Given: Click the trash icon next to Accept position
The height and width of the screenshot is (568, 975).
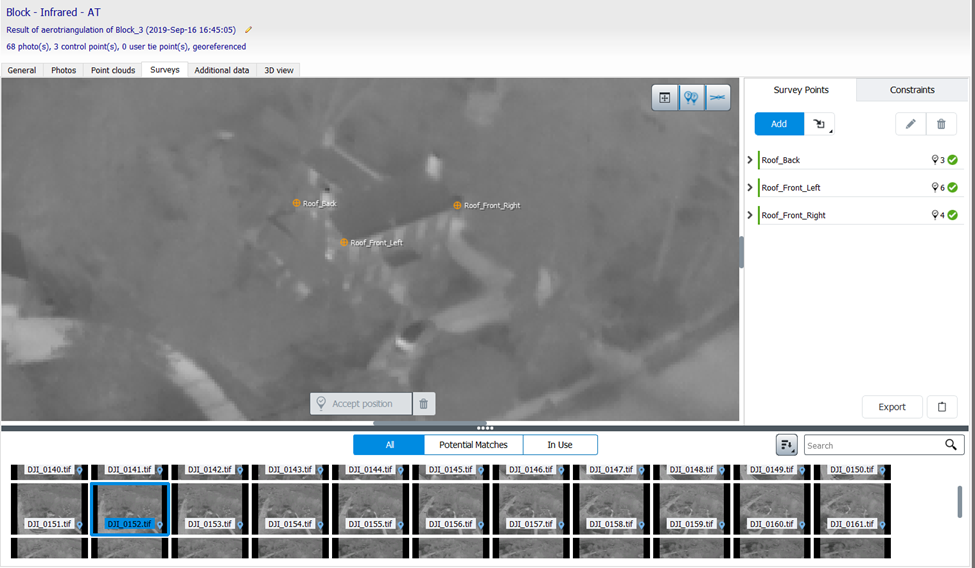Looking at the screenshot, I should pyautogui.click(x=424, y=404).
